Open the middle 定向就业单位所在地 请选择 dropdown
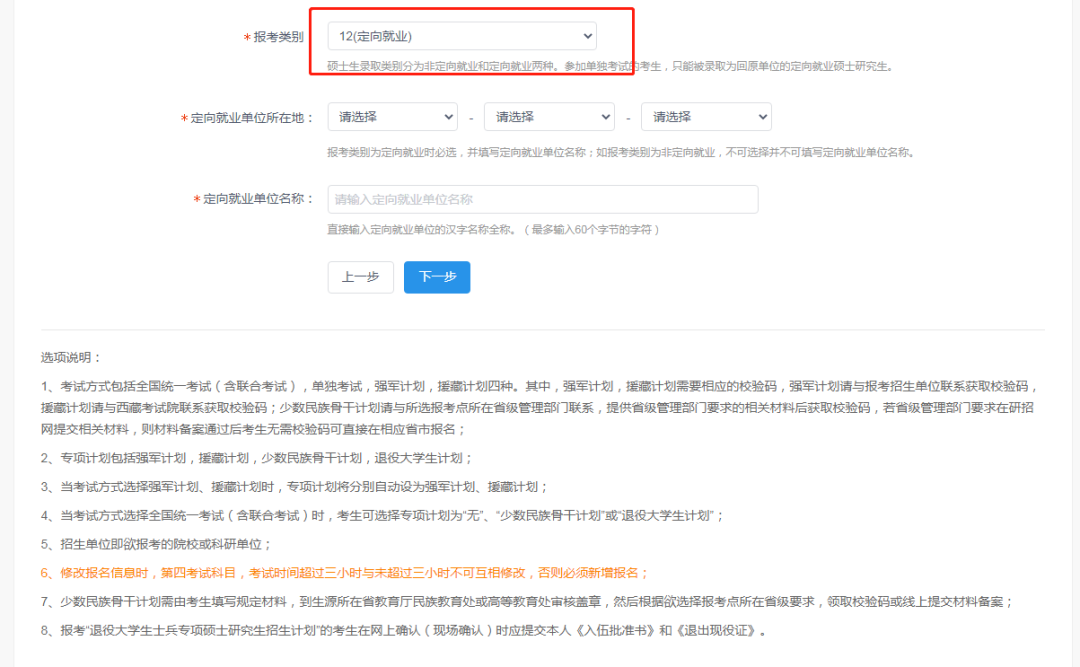This screenshot has height=667, width=1080. [549, 116]
